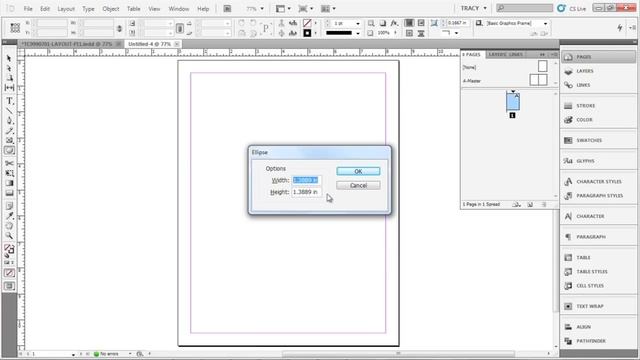Open the CS Live menu
The image size is (640, 360).
point(573,8)
